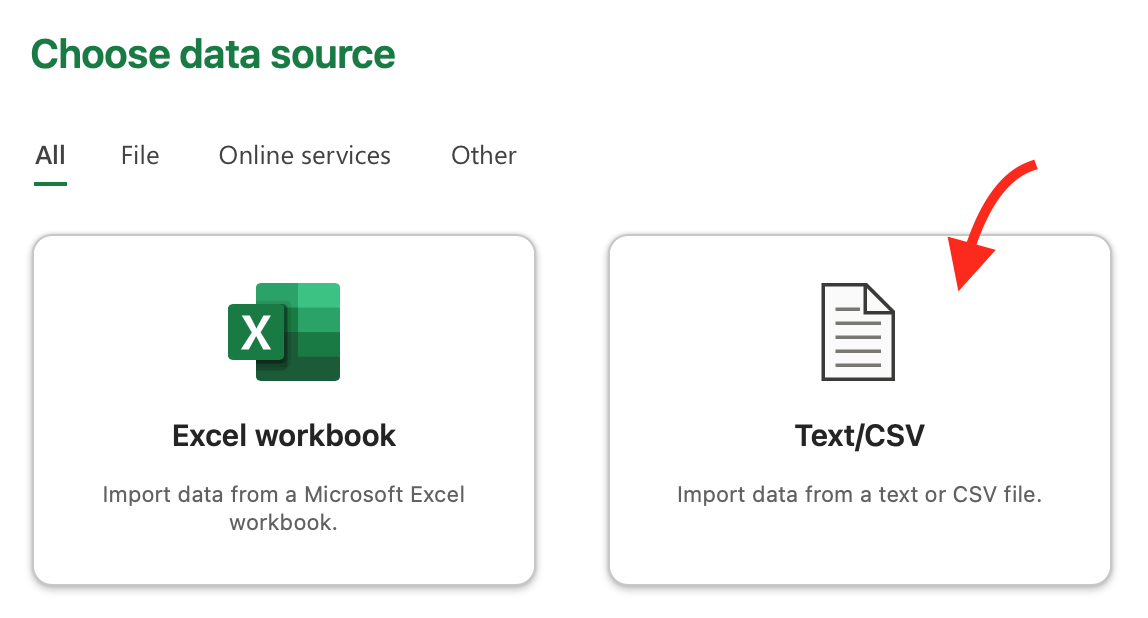
Task: Click "Import data from a Microsoft Excel workbook" description
Action: tap(284, 508)
